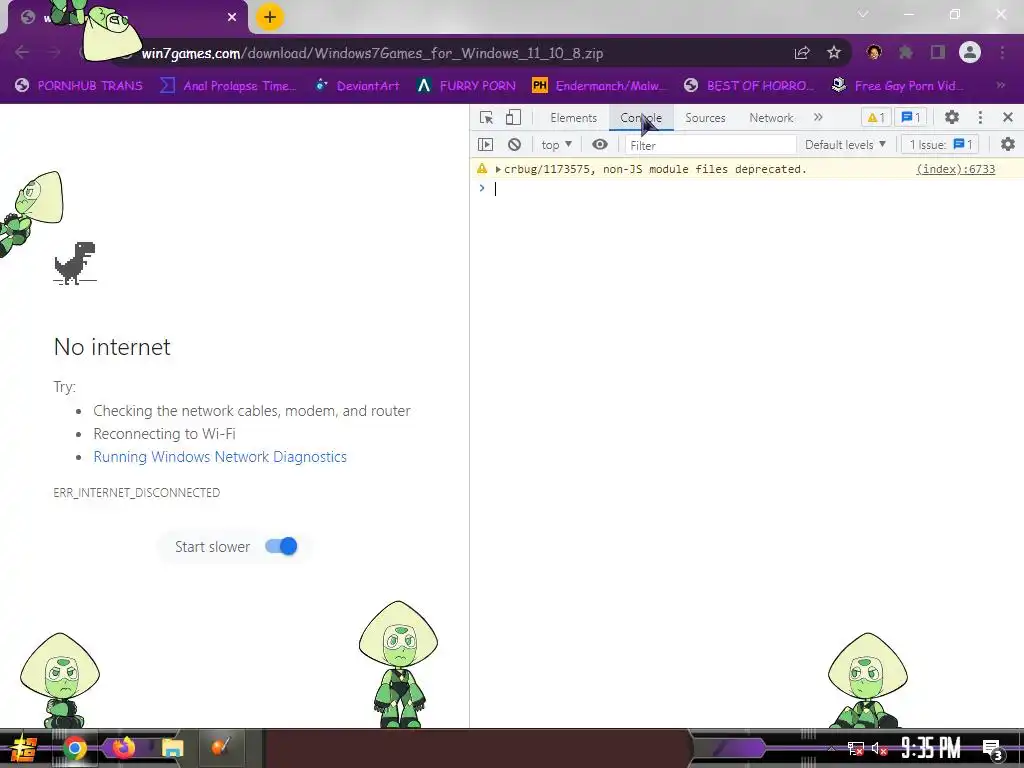1024x768 pixels.
Task: Open the Default levels dropdown
Action: [845, 144]
